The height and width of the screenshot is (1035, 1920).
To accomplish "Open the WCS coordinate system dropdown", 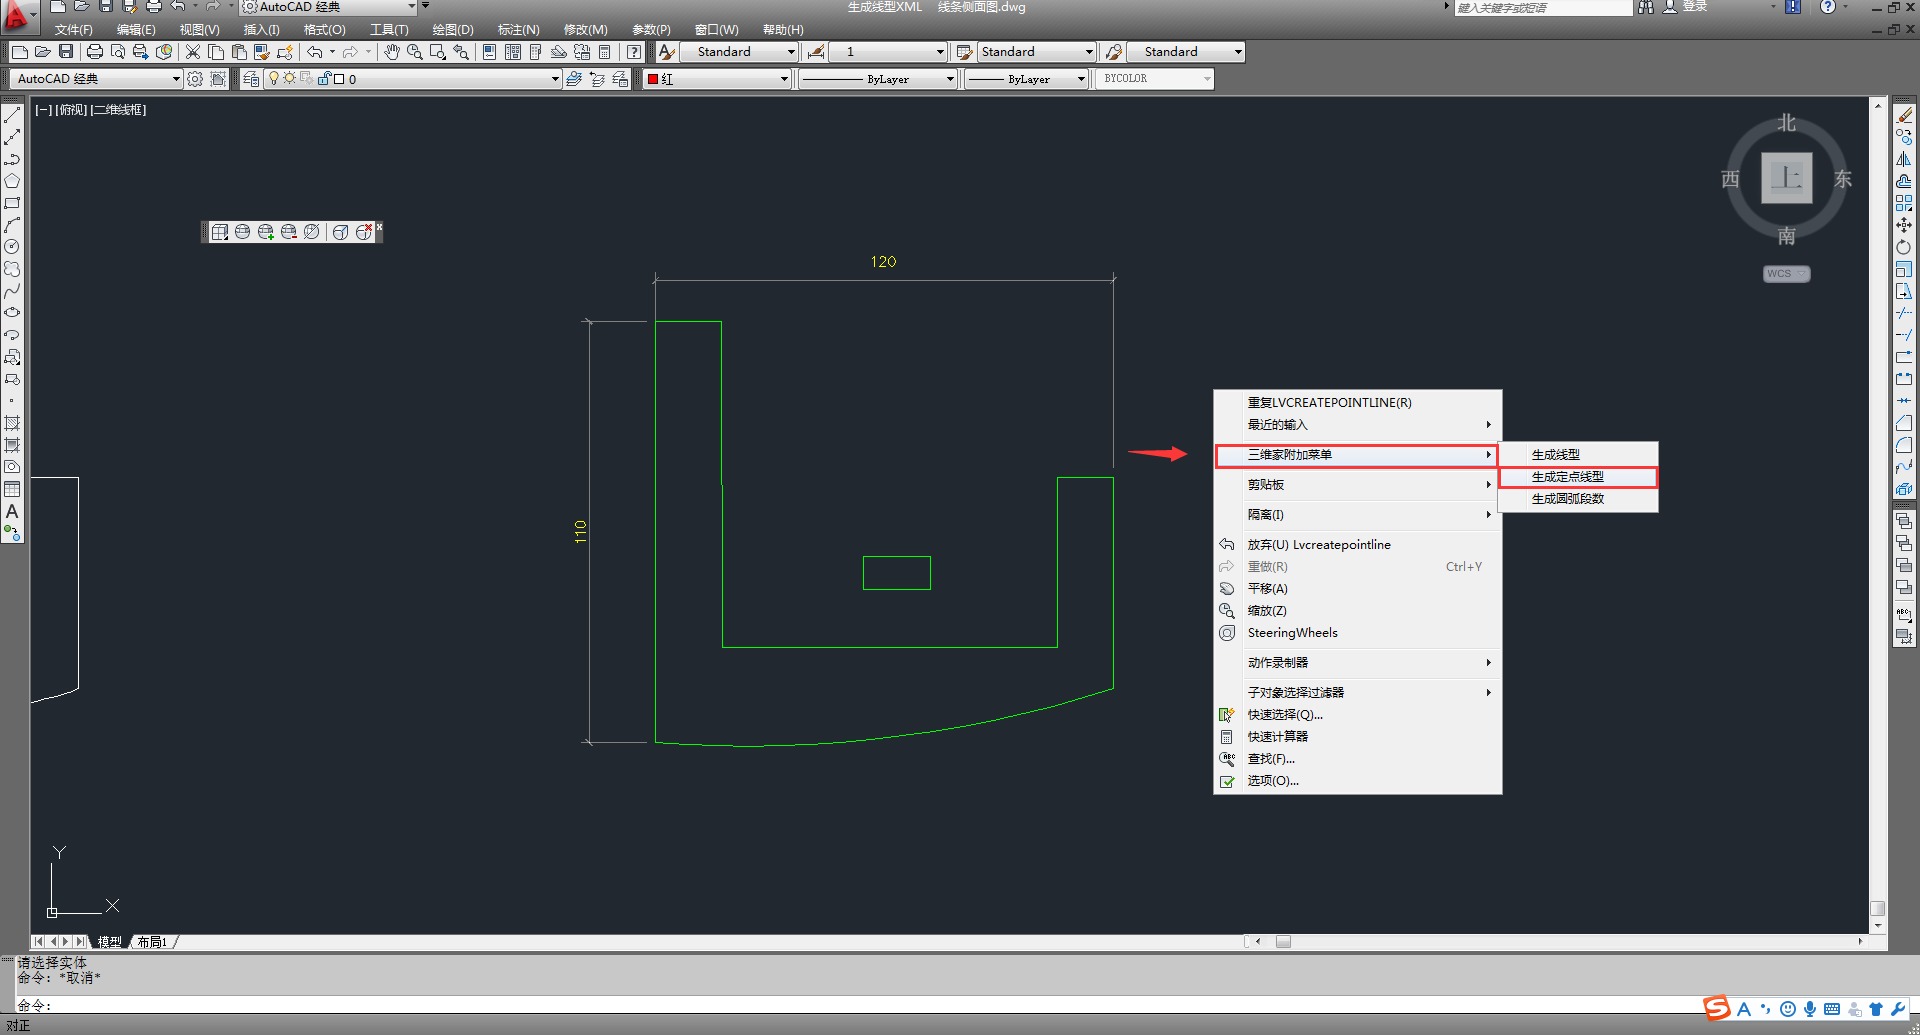I will point(1786,274).
